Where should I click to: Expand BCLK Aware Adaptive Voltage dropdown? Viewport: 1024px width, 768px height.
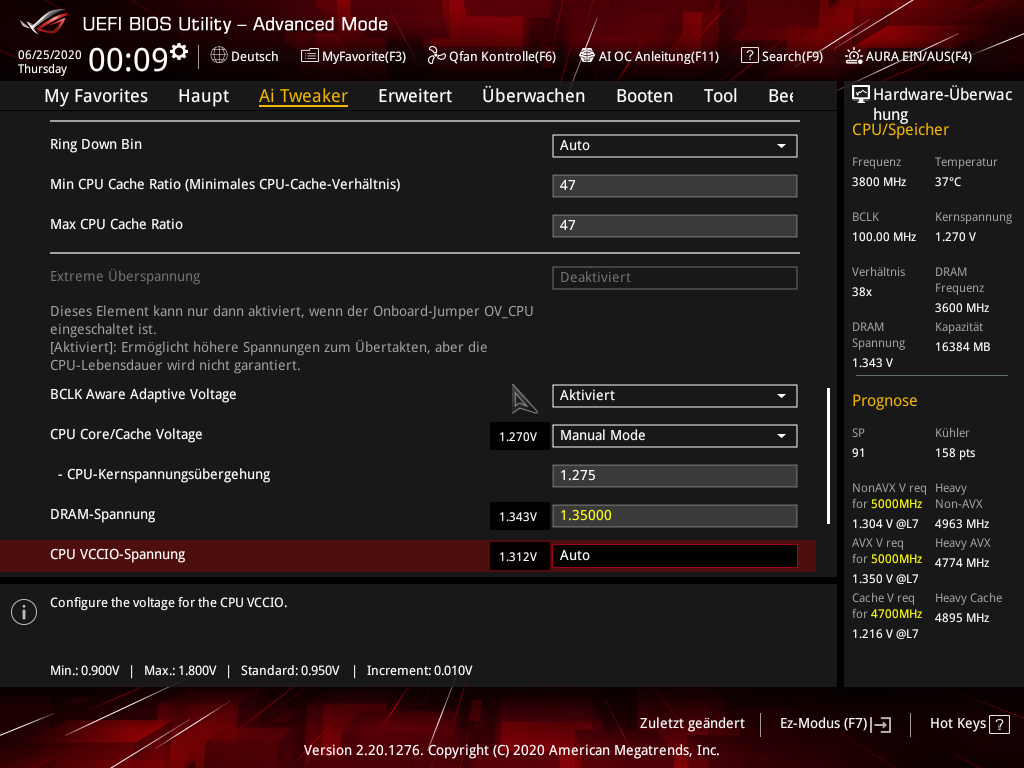[x=675, y=396]
